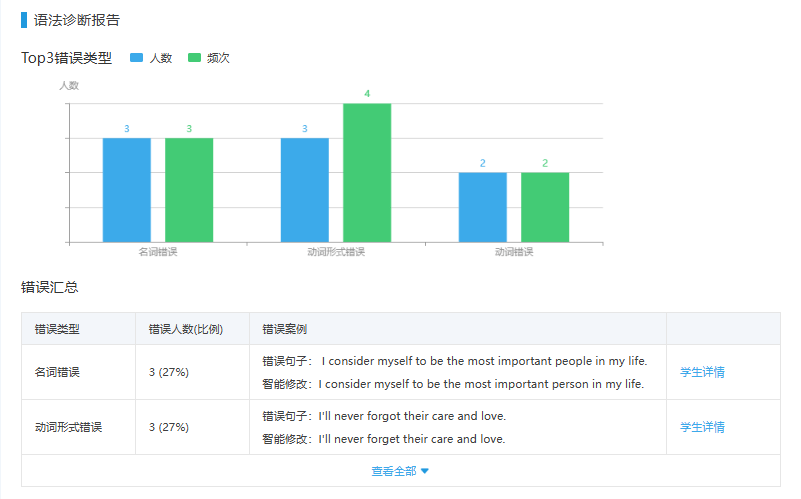The width and height of the screenshot is (801, 499).
Task: Click the green 动词错误 频次 bar
Action: [x=545, y=207]
